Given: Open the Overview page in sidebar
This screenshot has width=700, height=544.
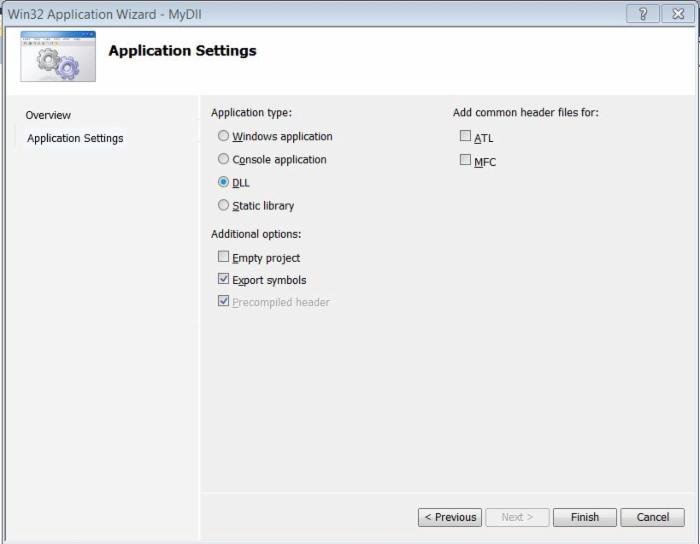Looking at the screenshot, I should point(48,115).
